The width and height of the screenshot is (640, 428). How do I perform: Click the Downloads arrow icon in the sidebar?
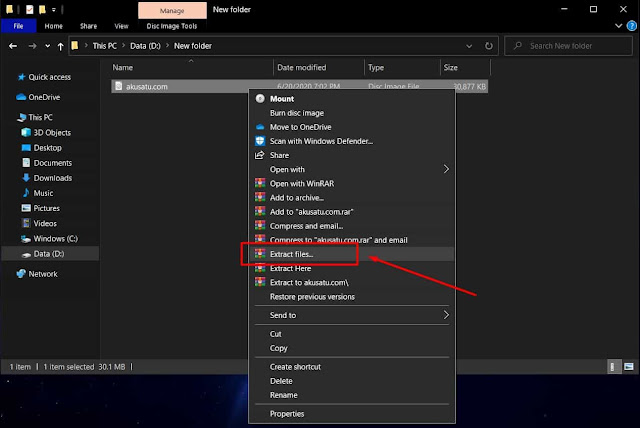pos(26,177)
